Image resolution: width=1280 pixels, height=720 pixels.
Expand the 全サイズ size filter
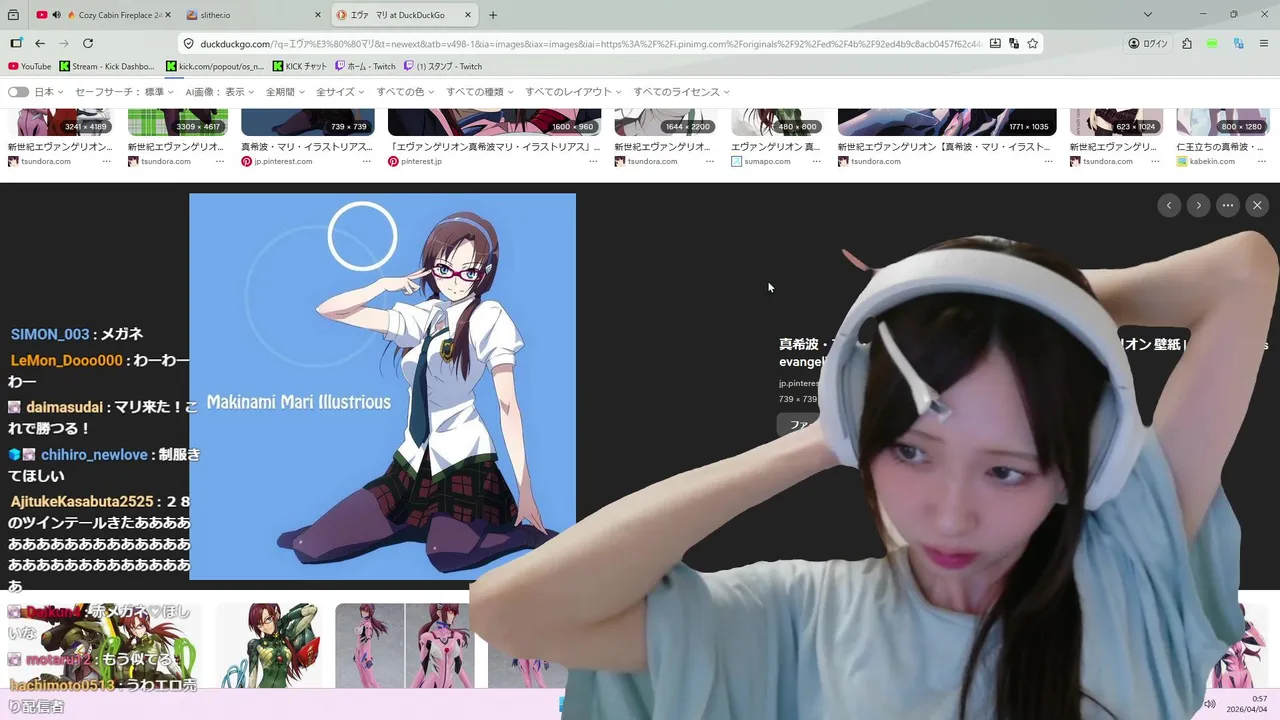coord(340,92)
